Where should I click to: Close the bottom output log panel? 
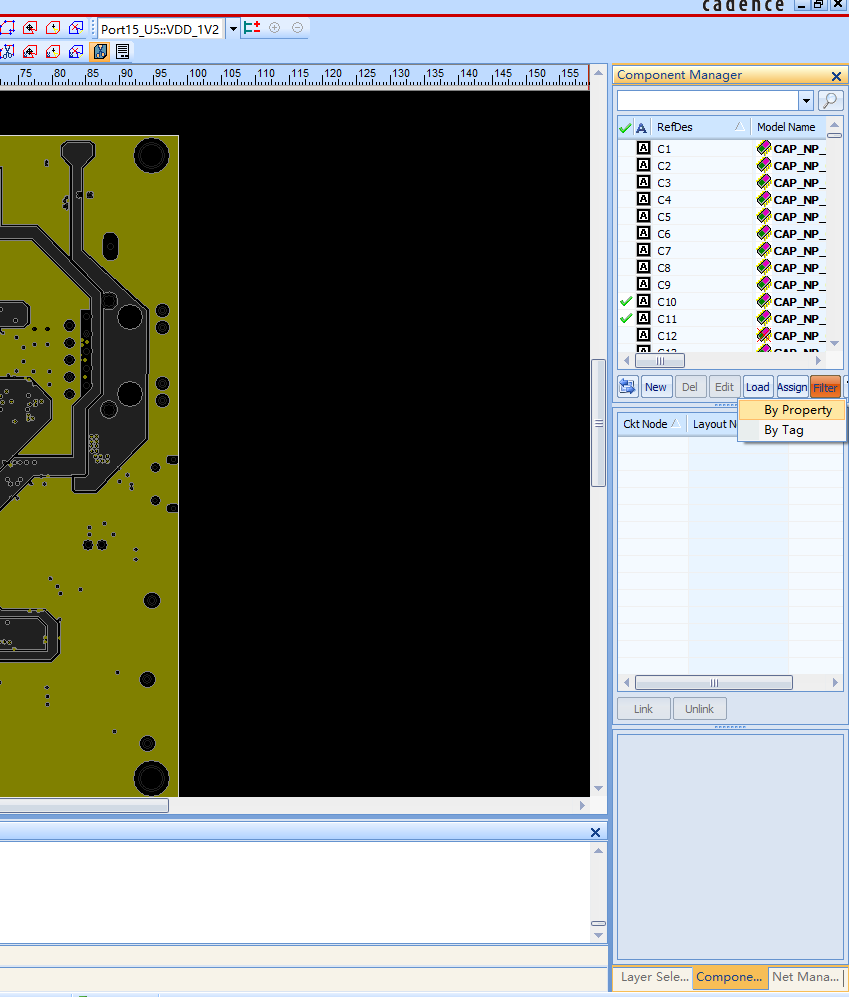tap(595, 832)
